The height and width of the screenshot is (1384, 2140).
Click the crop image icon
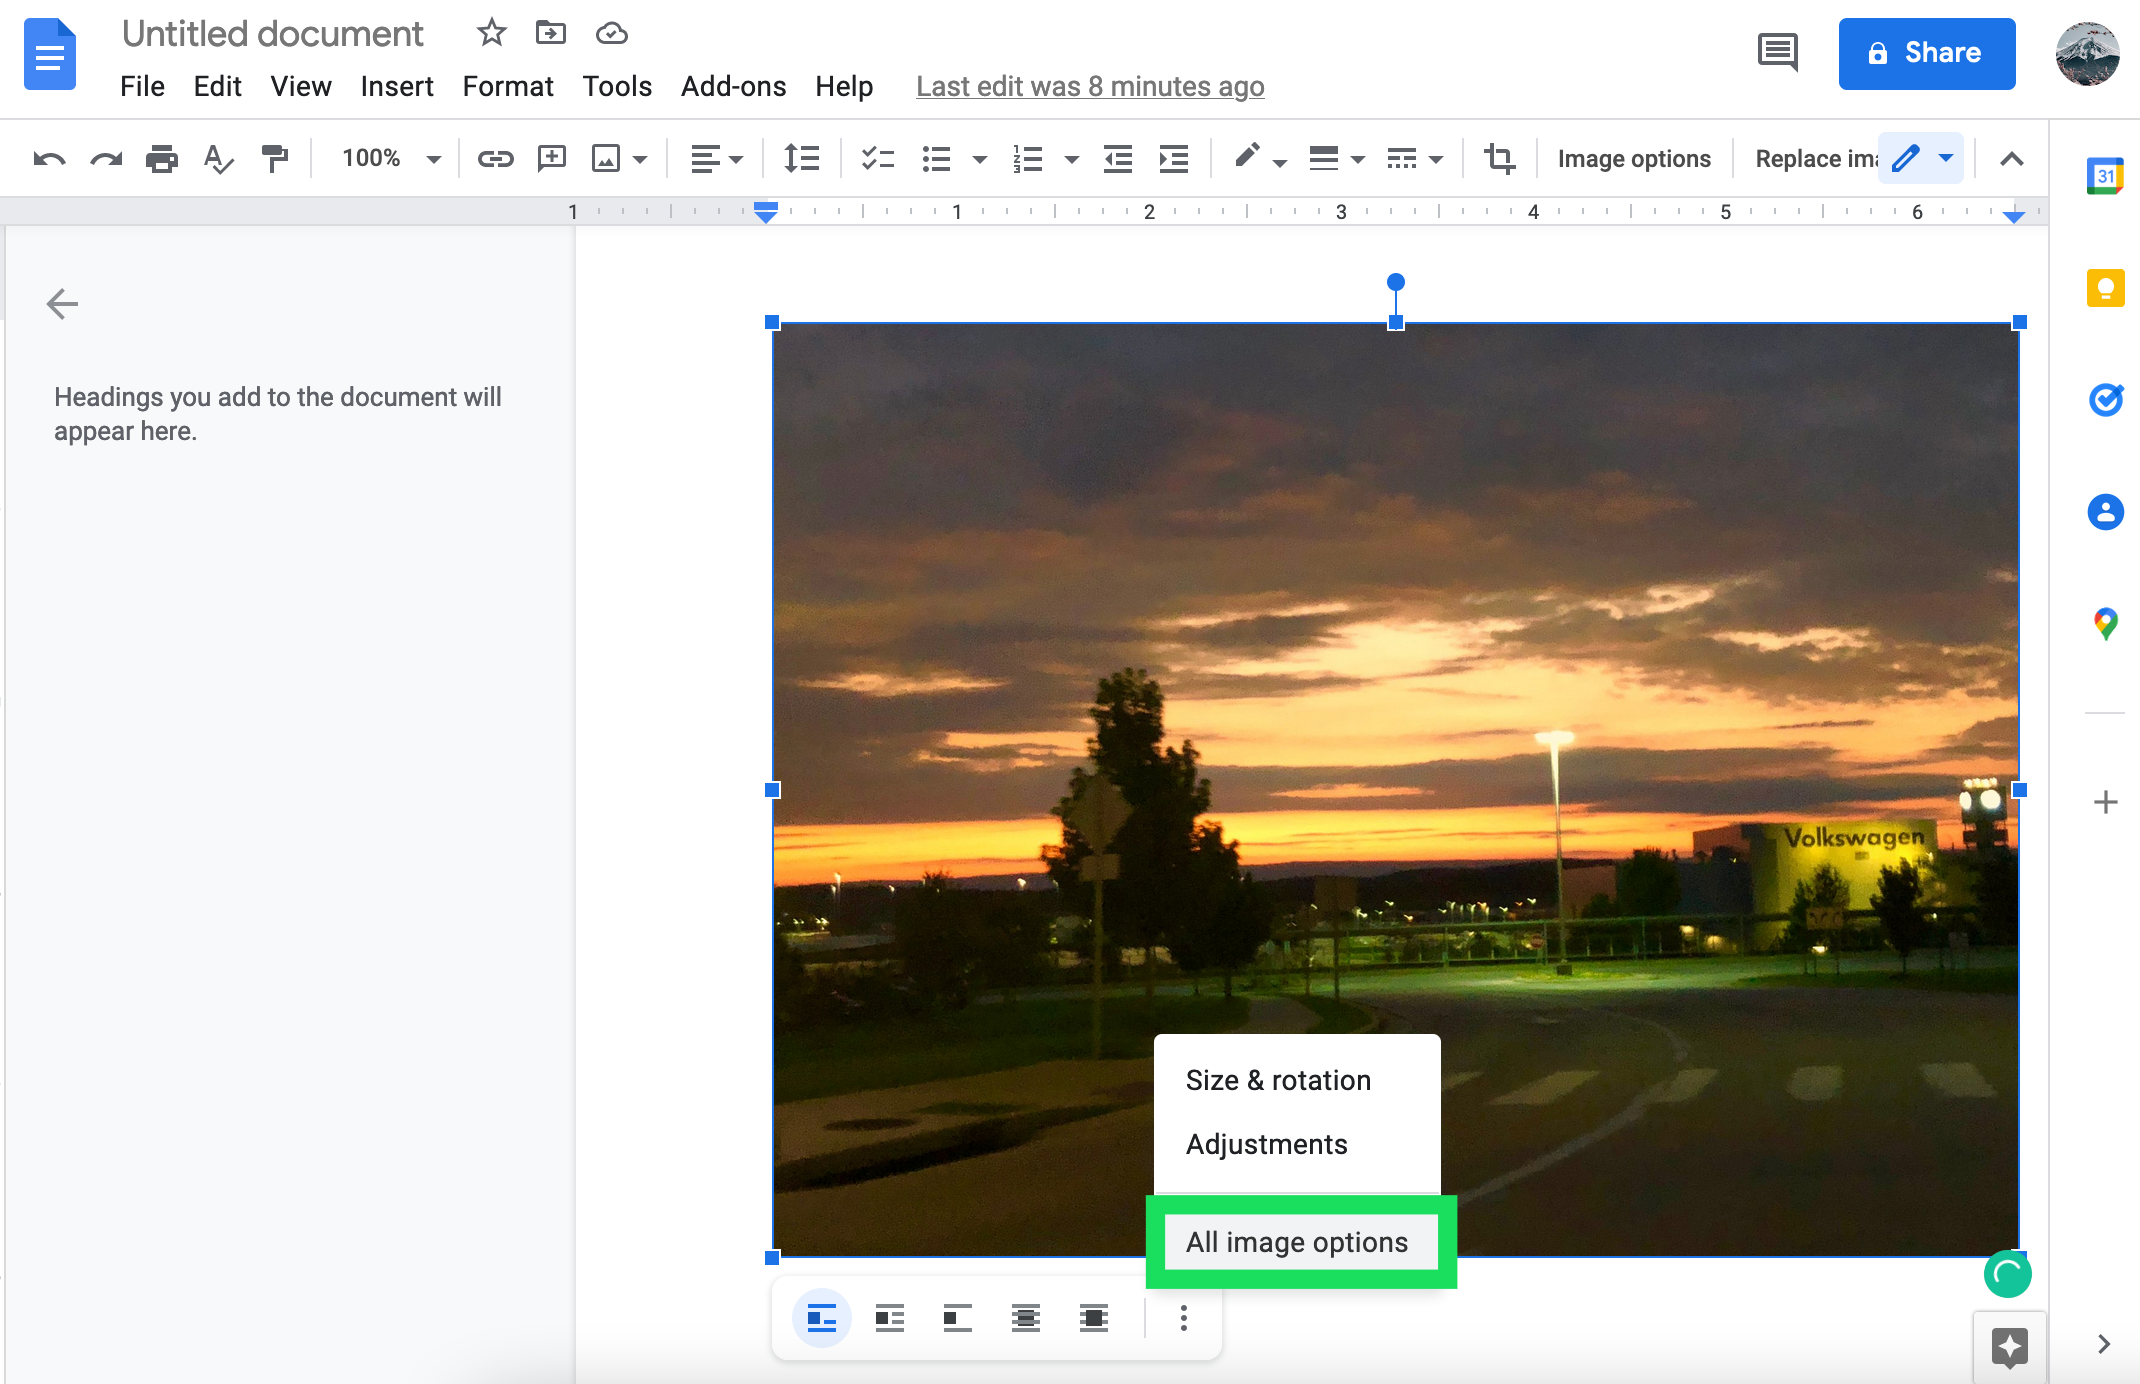pos(1499,158)
